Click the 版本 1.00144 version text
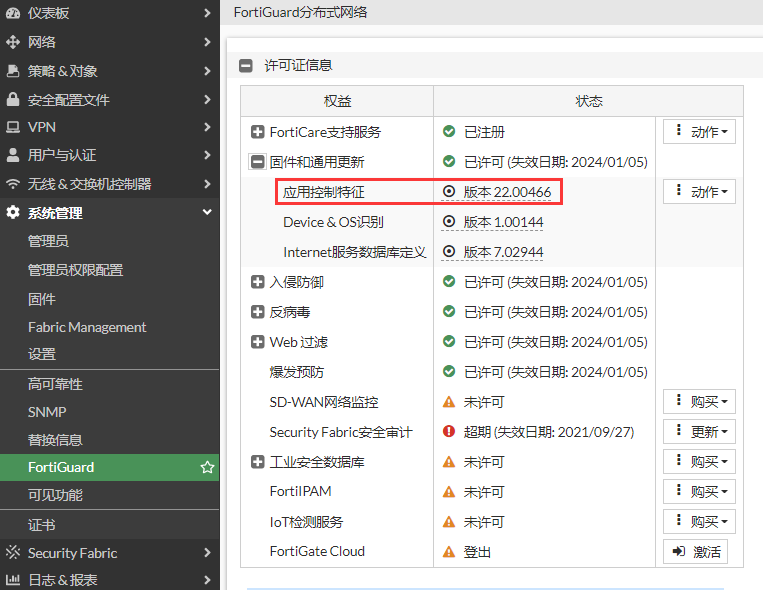Image resolution: width=763 pixels, height=590 pixels. point(503,222)
